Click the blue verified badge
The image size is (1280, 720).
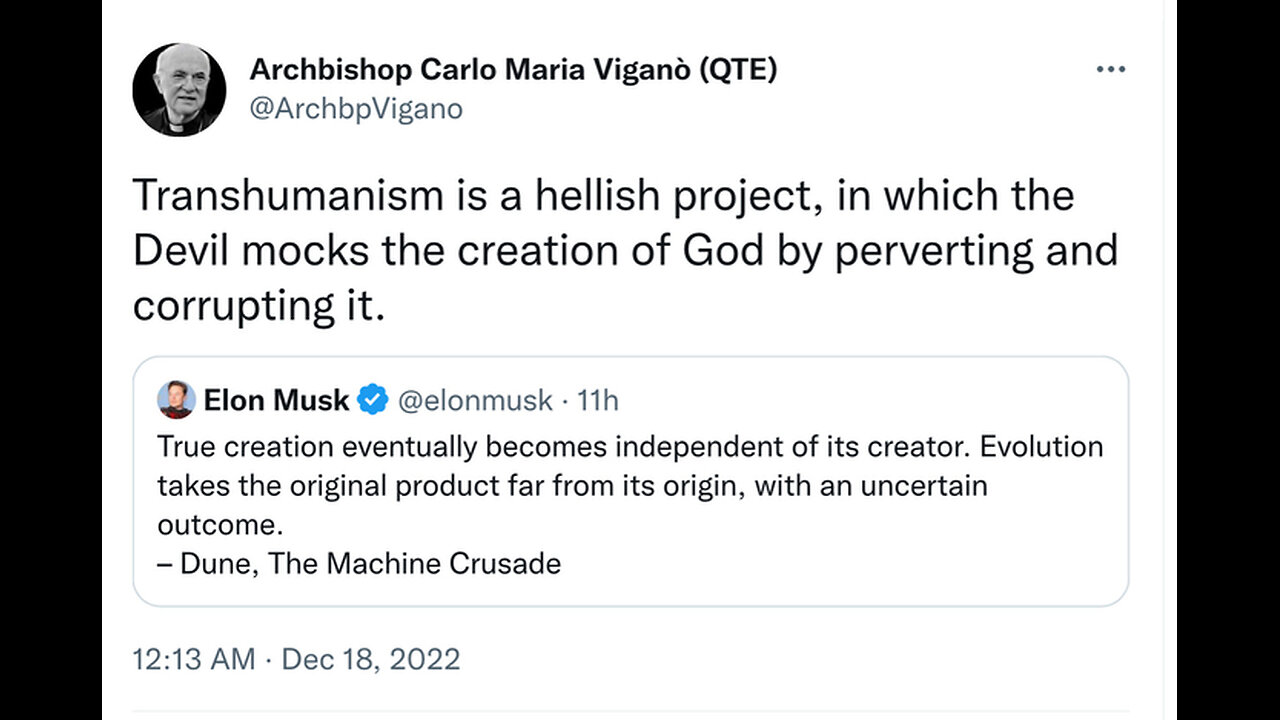pos(373,400)
